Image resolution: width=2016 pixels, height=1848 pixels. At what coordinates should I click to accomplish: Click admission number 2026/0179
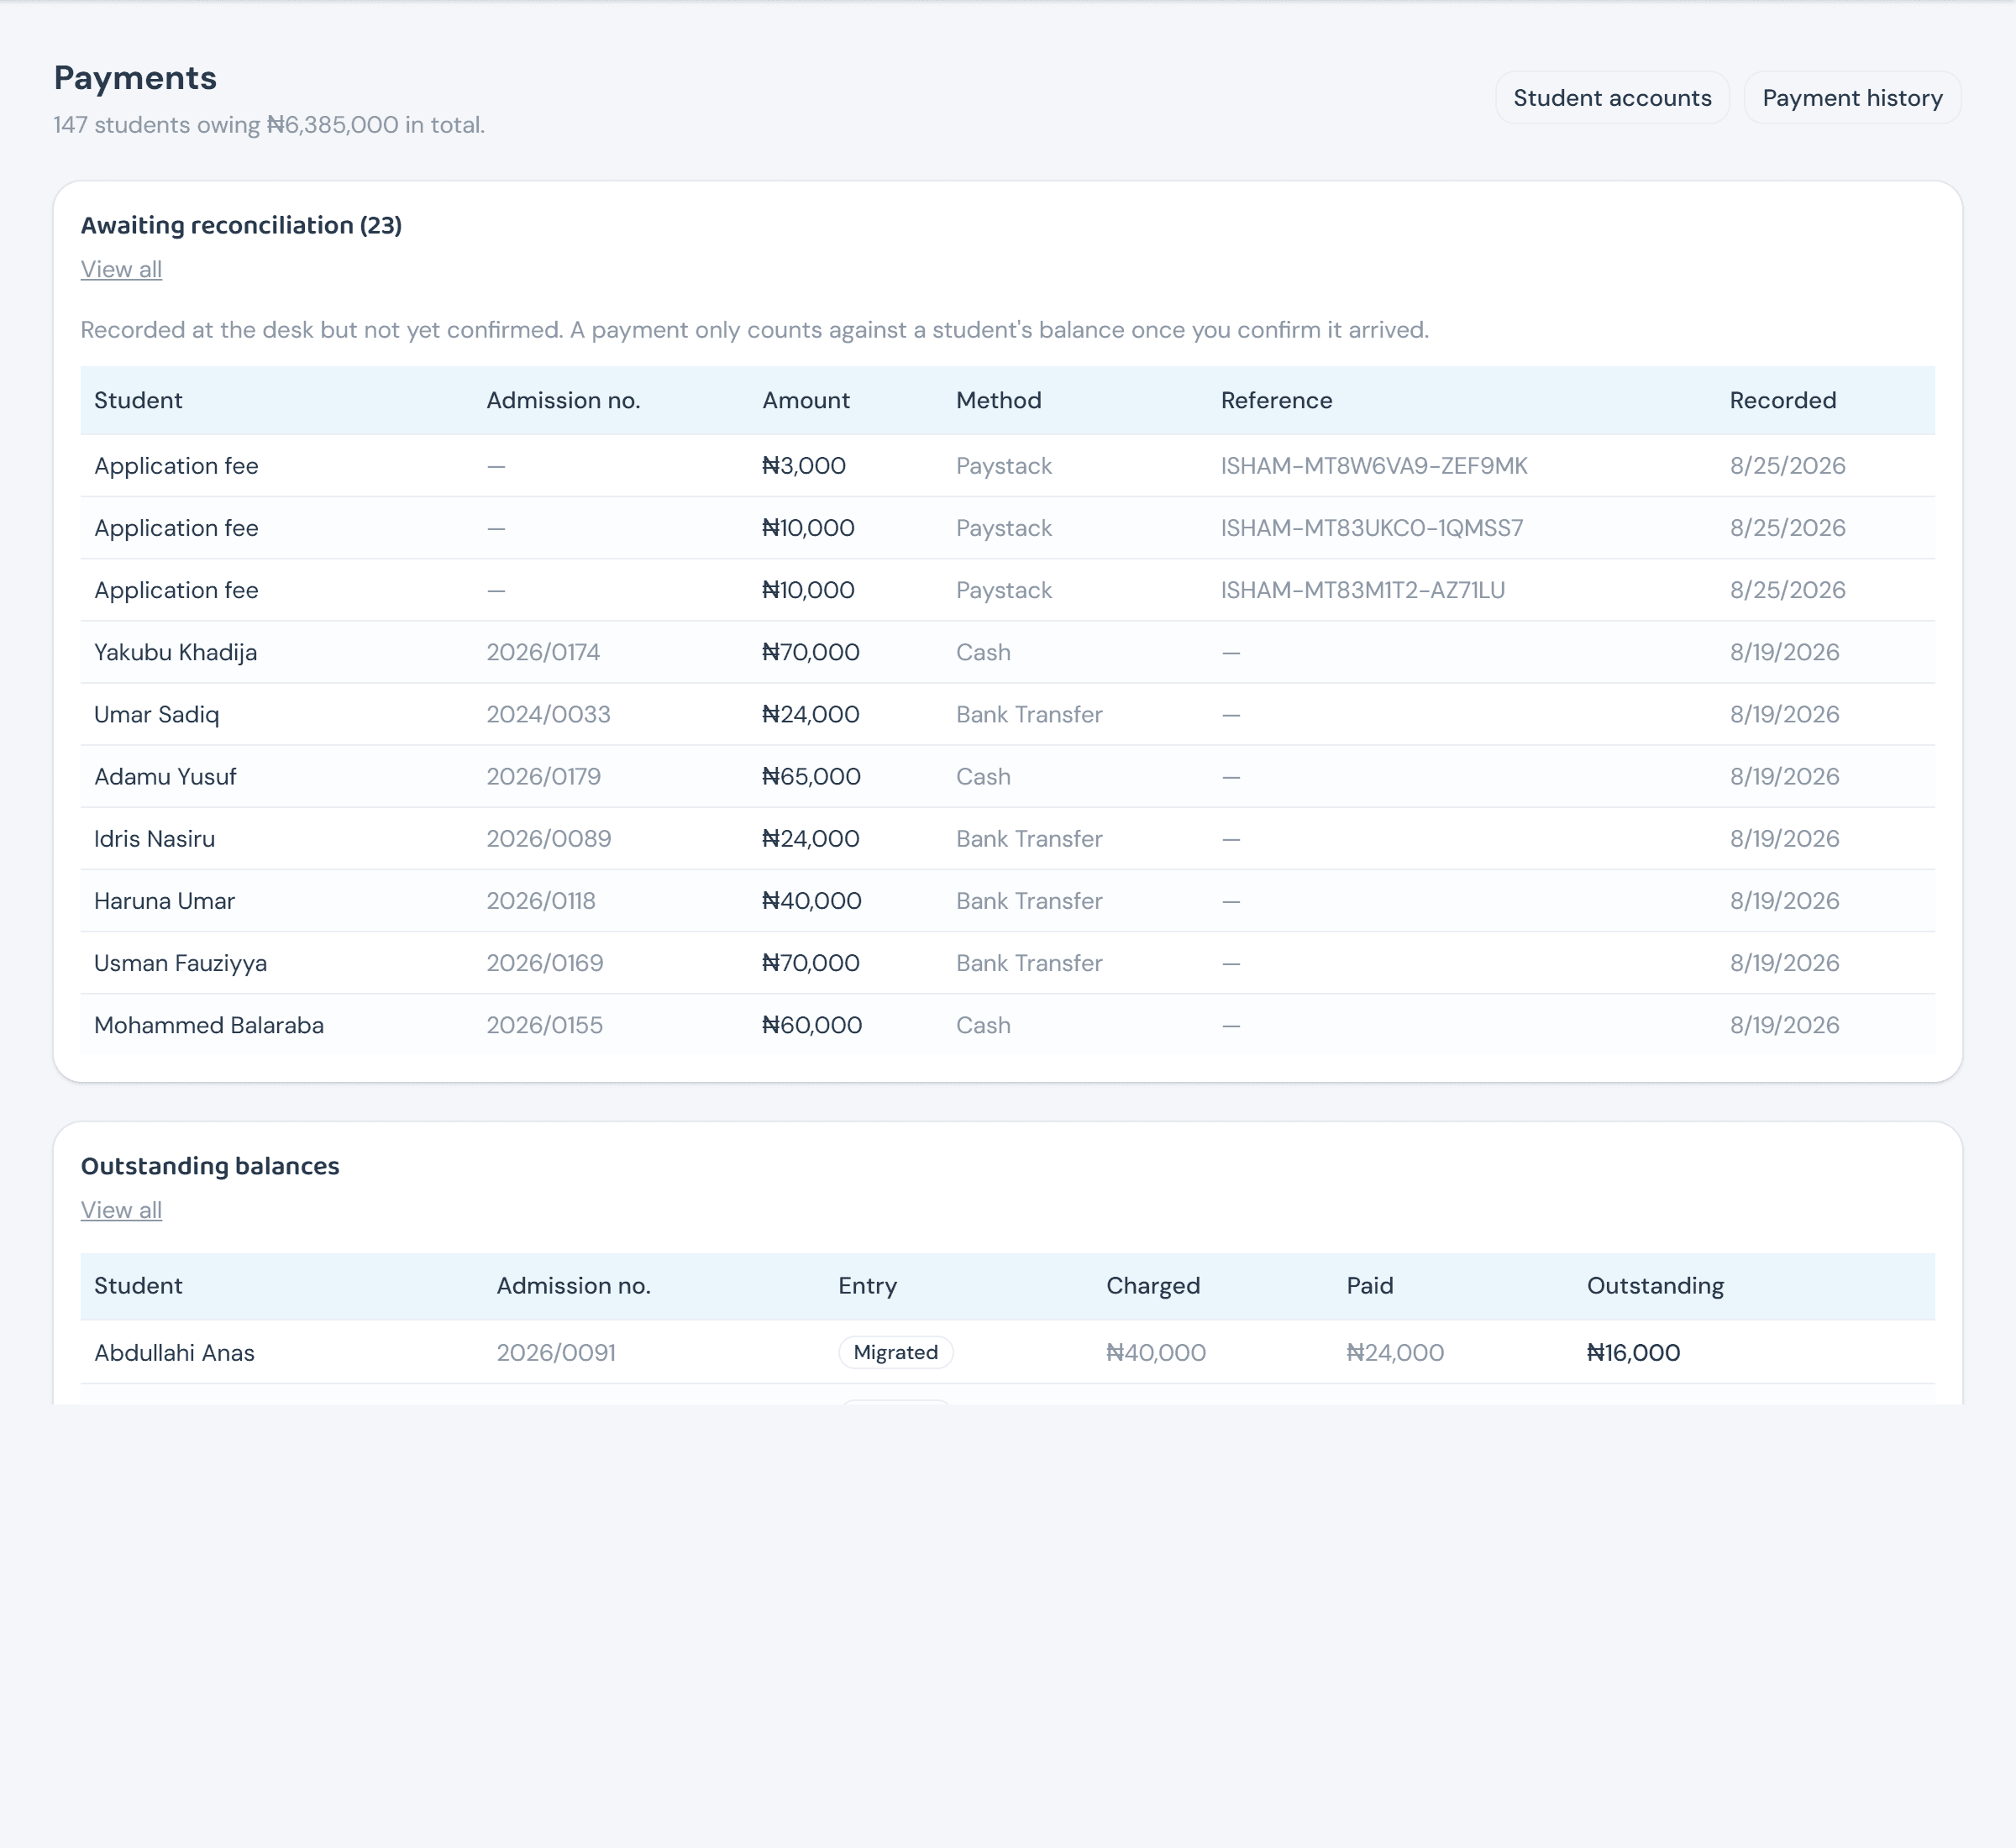(x=544, y=776)
